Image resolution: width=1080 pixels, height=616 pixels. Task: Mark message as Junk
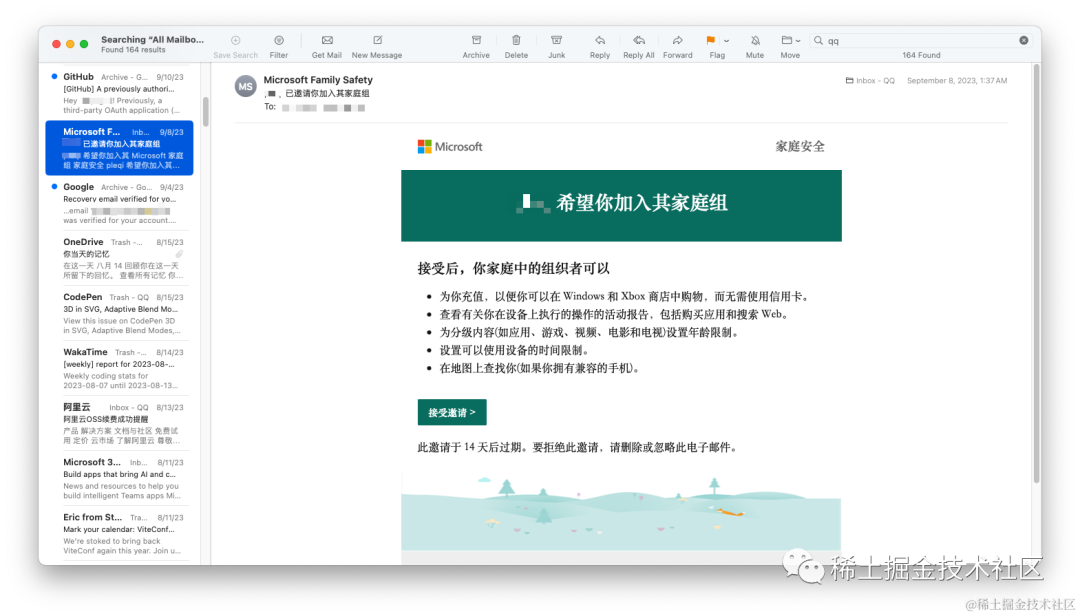click(557, 41)
